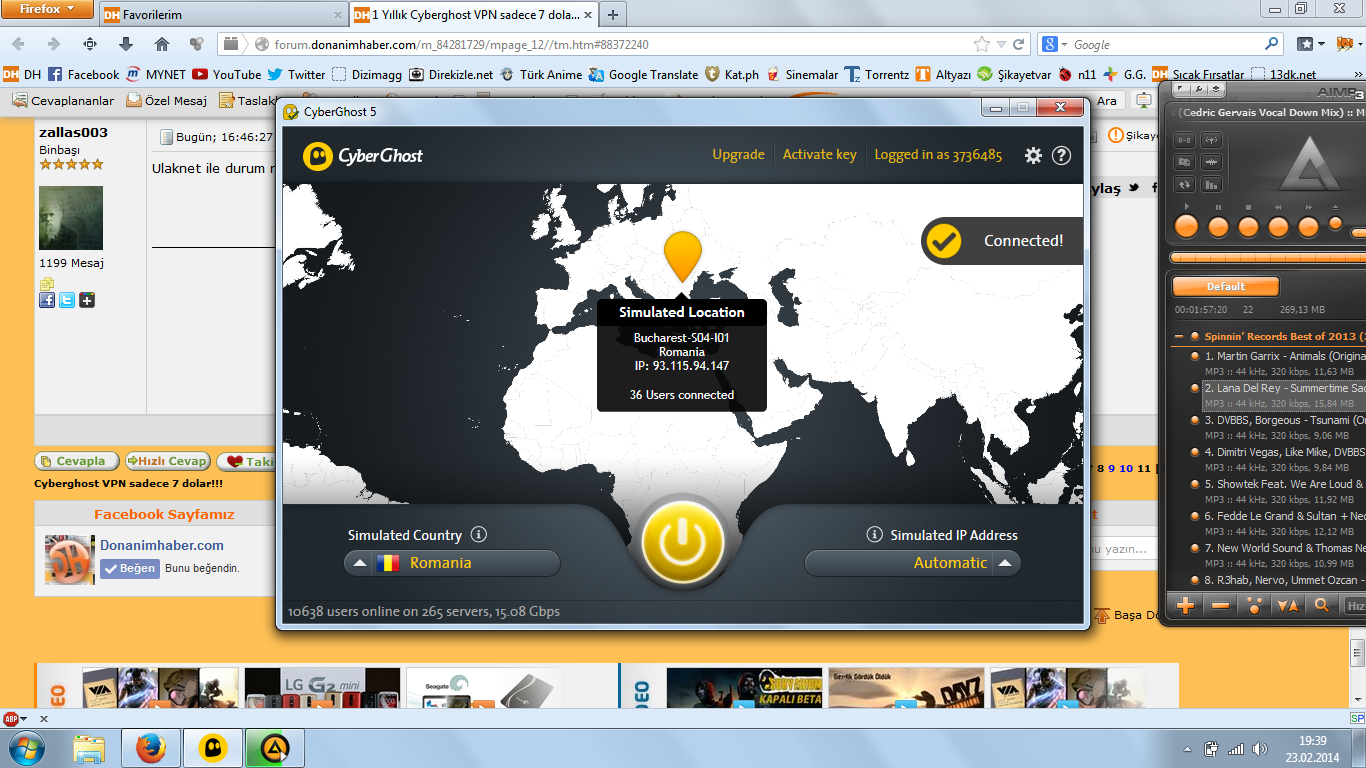Open Simulated IP Address Automatic dropdown
Screen dimensions: 1366x768
(x=913, y=563)
